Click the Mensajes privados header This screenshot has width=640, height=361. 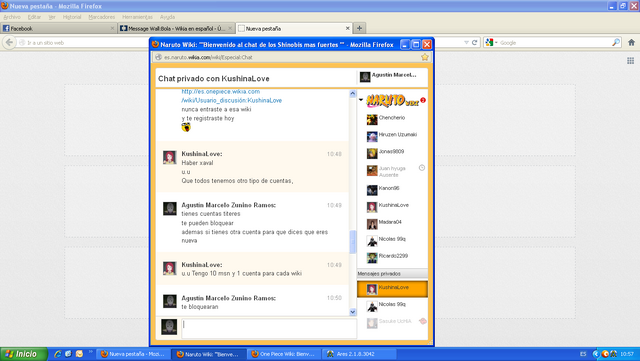[x=392, y=274]
